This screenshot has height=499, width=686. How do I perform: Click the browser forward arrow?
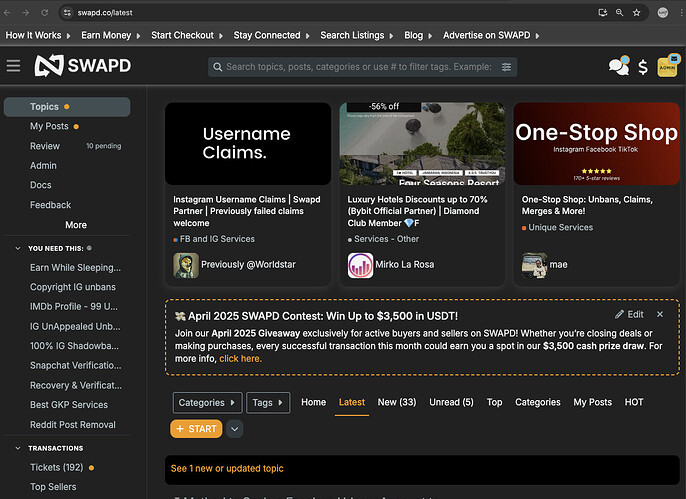click(x=26, y=13)
